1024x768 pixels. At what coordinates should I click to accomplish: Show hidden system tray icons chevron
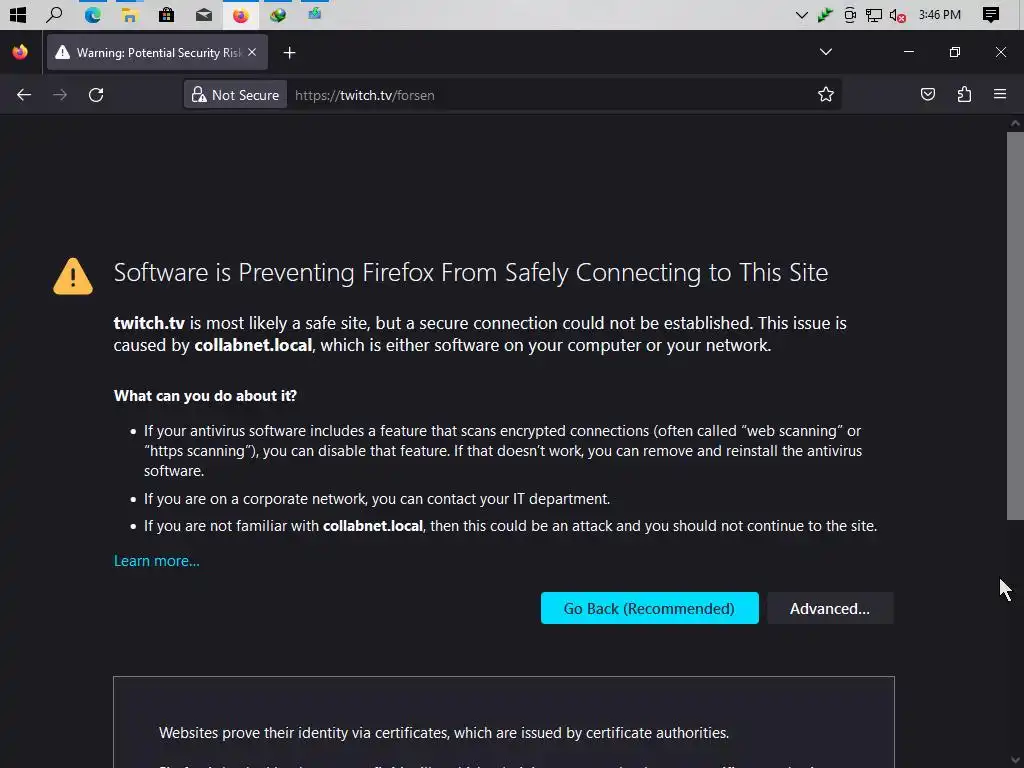(801, 15)
